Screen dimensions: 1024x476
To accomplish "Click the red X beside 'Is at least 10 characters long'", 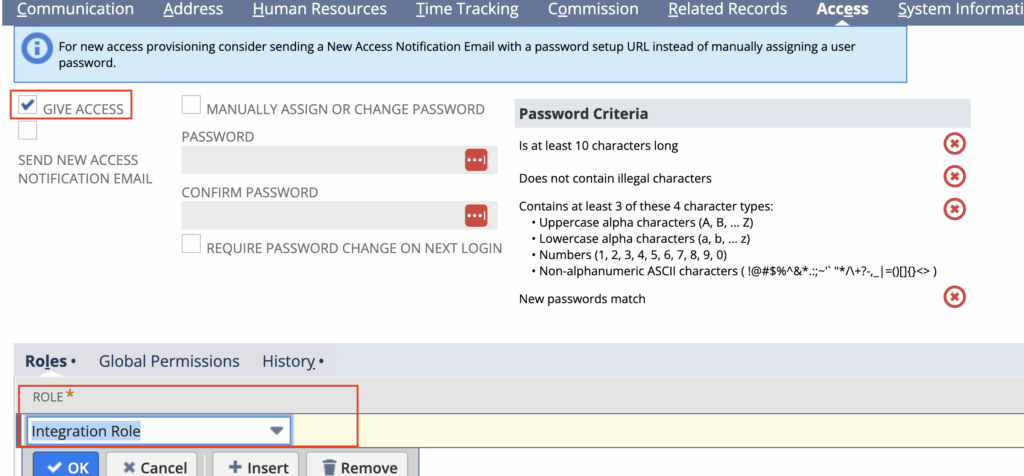I will tap(954, 144).
